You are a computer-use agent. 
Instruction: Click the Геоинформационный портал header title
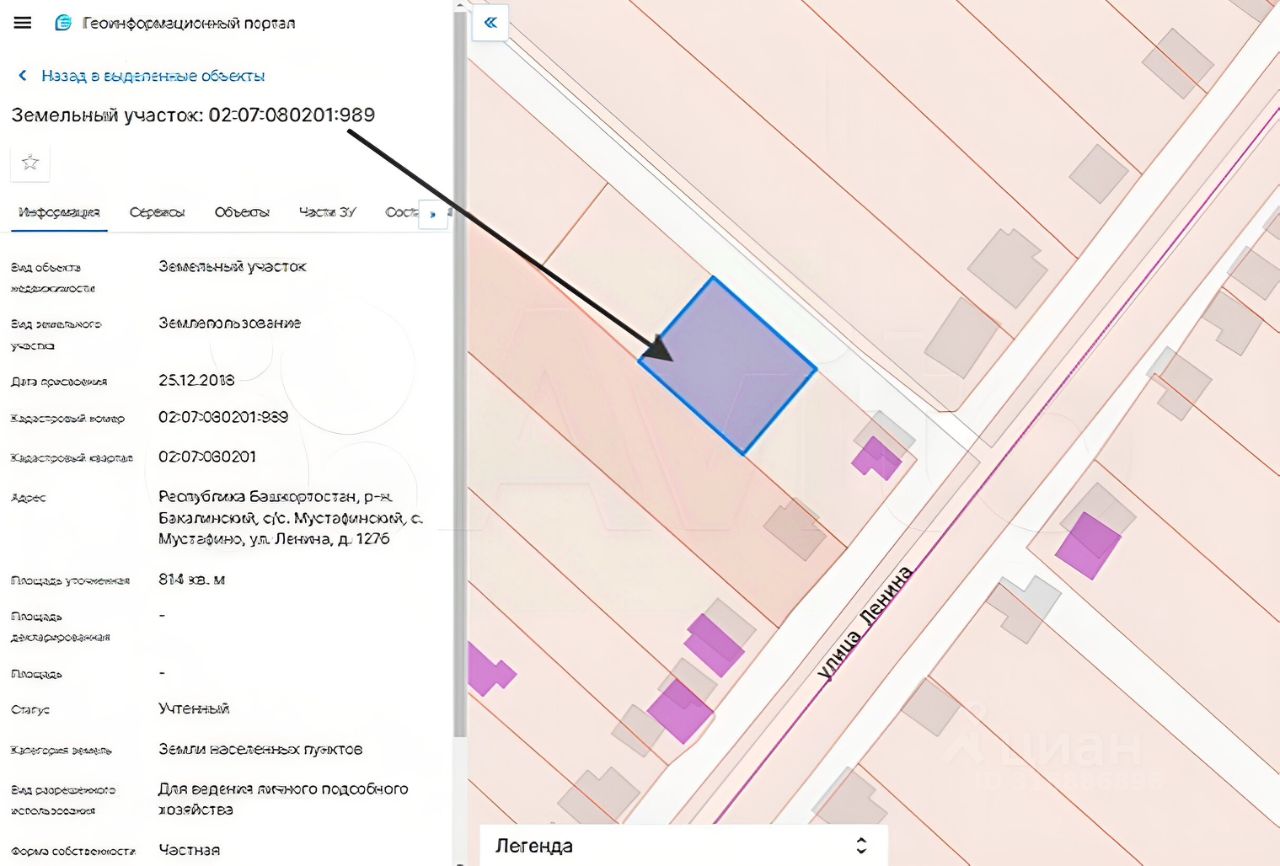coord(188,23)
